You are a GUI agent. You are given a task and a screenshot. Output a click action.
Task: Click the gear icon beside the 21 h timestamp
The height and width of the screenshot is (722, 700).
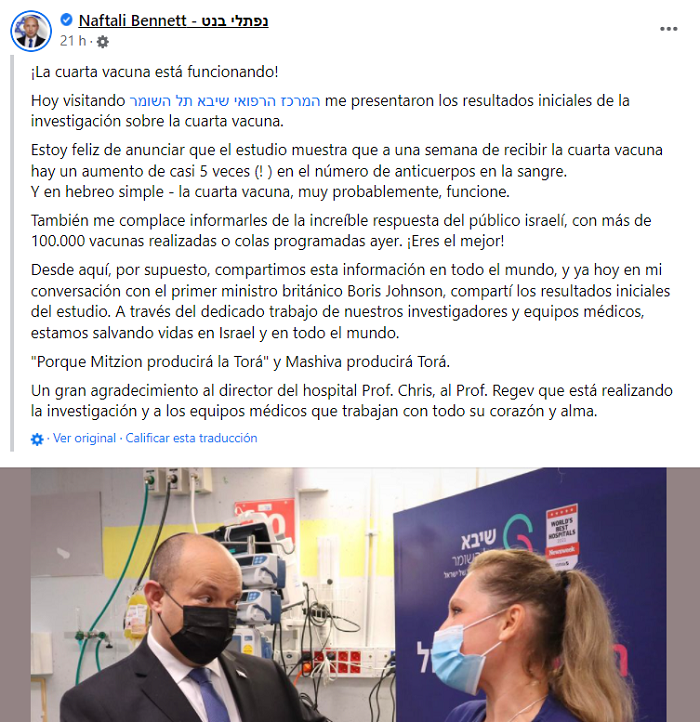(x=103, y=42)
